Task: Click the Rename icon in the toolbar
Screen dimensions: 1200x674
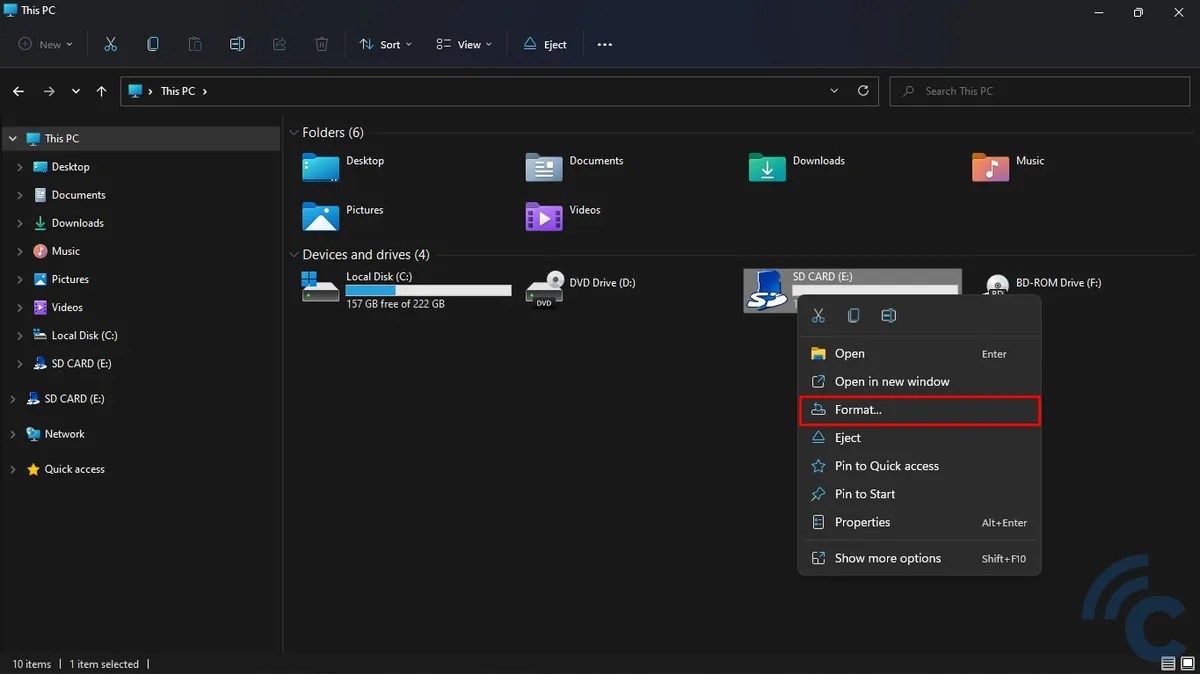Action: pos(237,44)
